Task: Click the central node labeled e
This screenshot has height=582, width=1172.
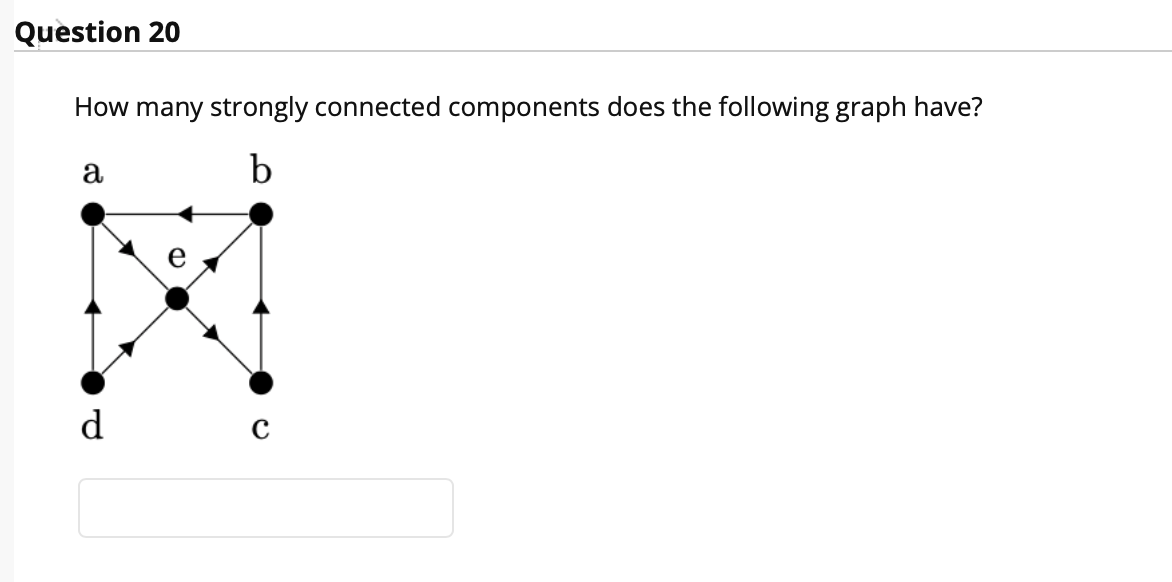Action: point(178,297)
